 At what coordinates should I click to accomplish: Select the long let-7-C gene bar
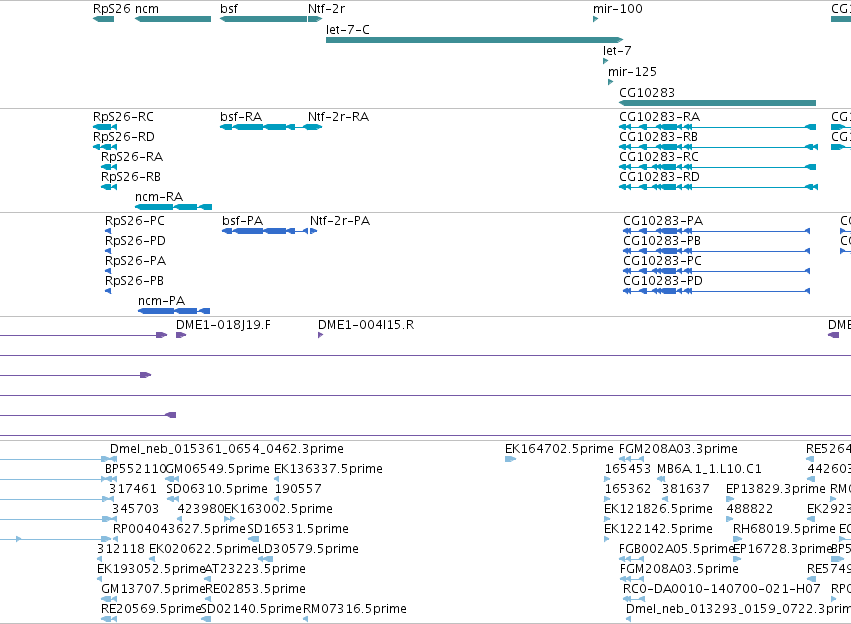click(474, 40)
